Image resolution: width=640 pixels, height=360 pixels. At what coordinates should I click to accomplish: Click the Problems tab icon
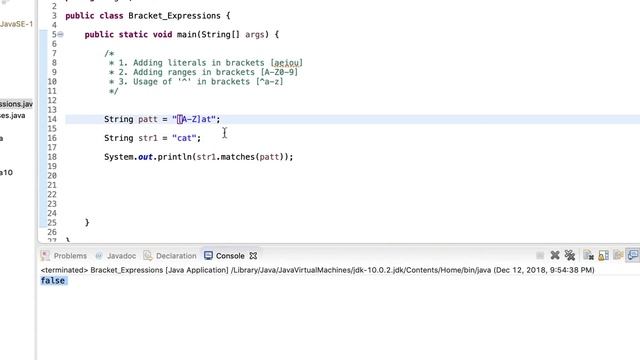tap(45, 256)
